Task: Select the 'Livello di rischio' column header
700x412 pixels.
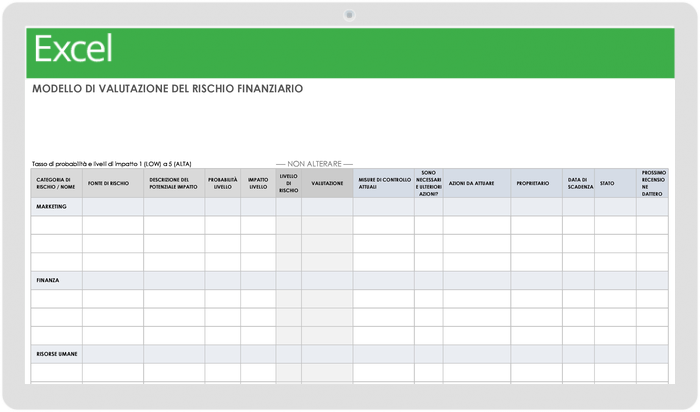Action: 288,183
